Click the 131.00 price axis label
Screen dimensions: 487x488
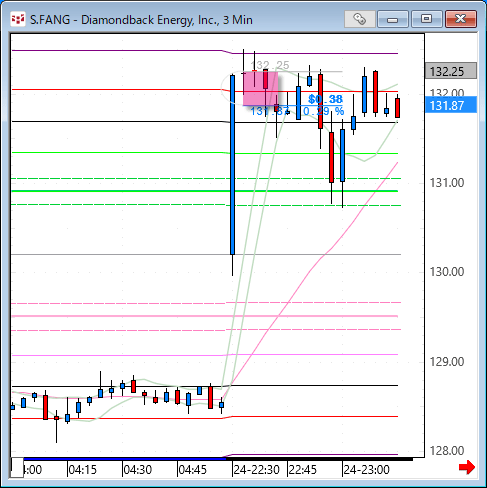pyautogui.click(x=447, y=183)
